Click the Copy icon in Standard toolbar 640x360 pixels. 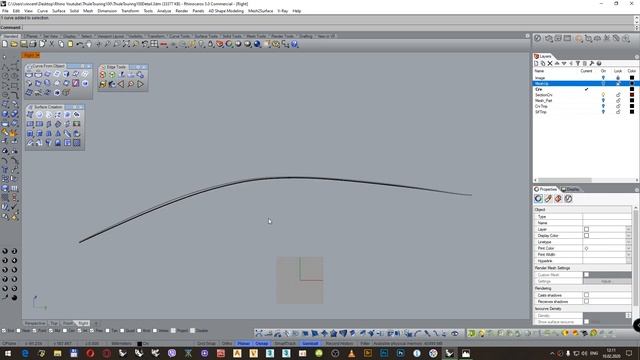pos(61,44)
